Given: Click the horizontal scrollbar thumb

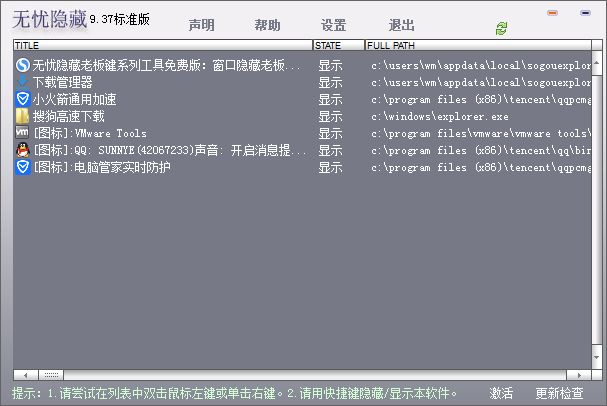Looking at the screenshot, I should pos(51,375).
